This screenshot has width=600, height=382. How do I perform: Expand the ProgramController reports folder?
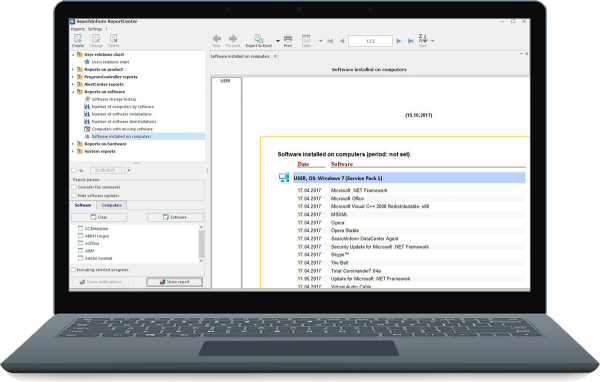pos(73,77)
